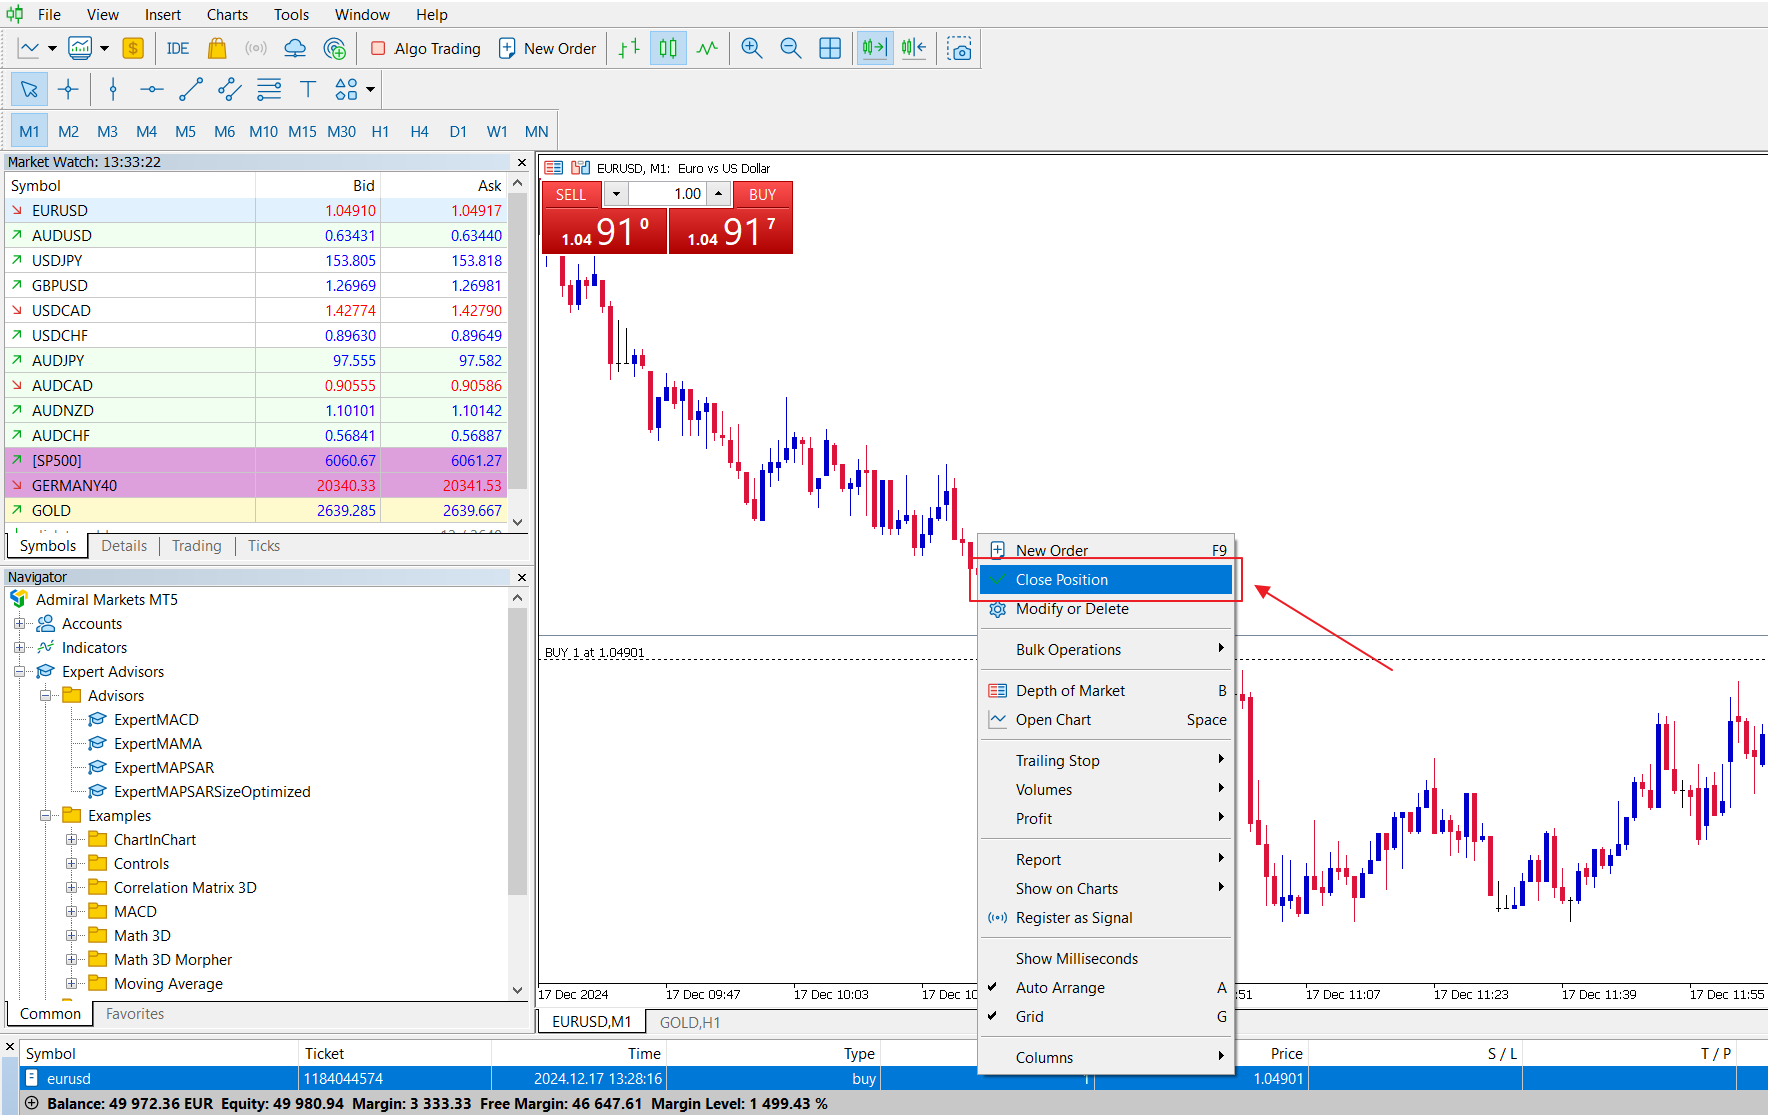This screenshot has width=1768, height=1115.
Task: Open the lot volume dropdown arrow
Action: [615, 194]
